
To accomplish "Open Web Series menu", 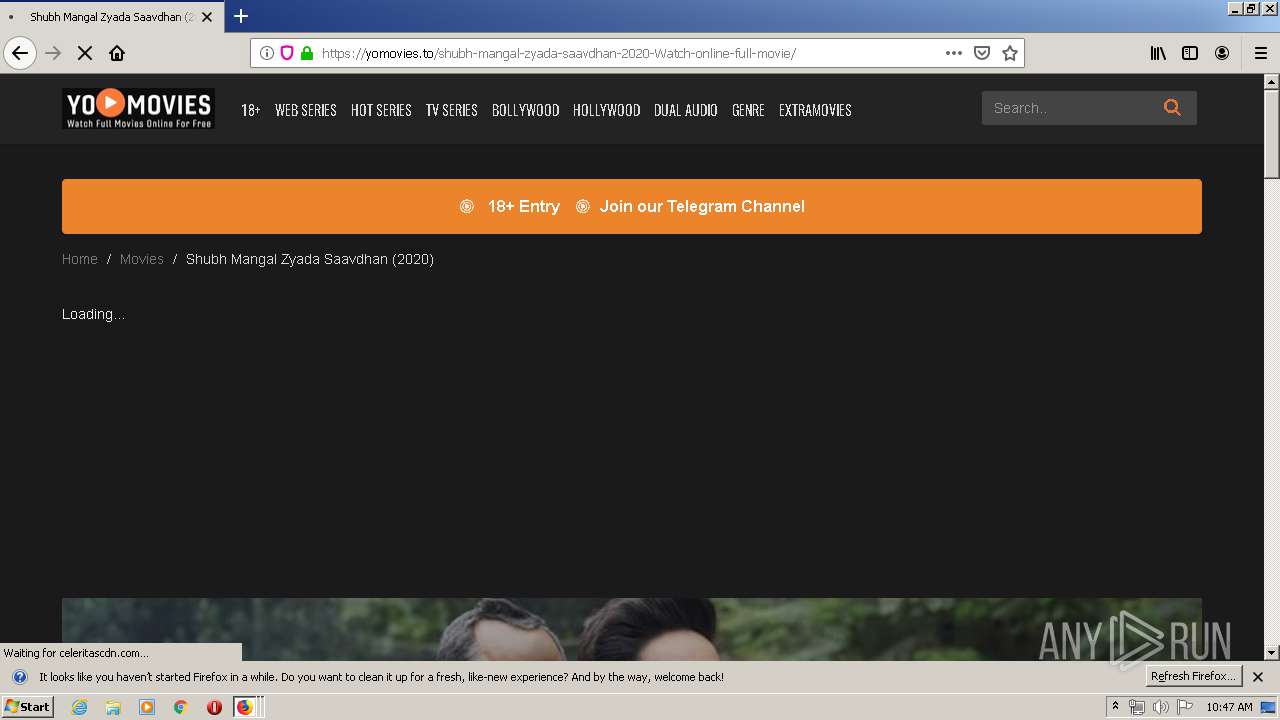I will pyautogui.click(x=306, y=110).
